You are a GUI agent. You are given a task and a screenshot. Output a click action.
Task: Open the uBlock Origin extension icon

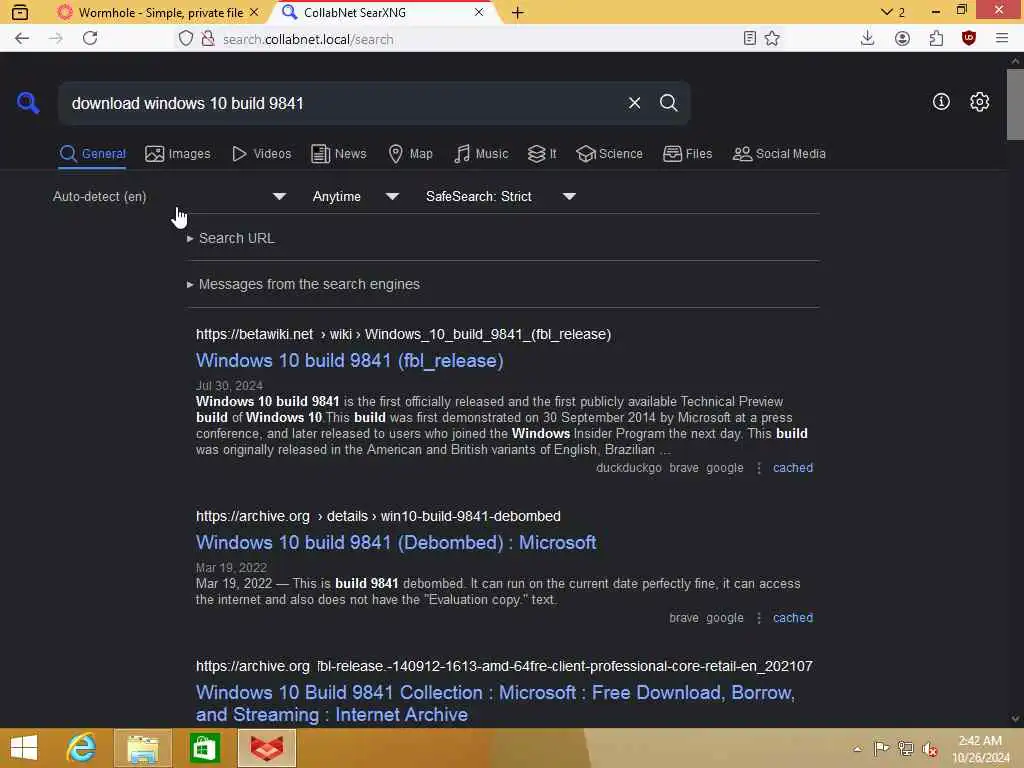969,39
